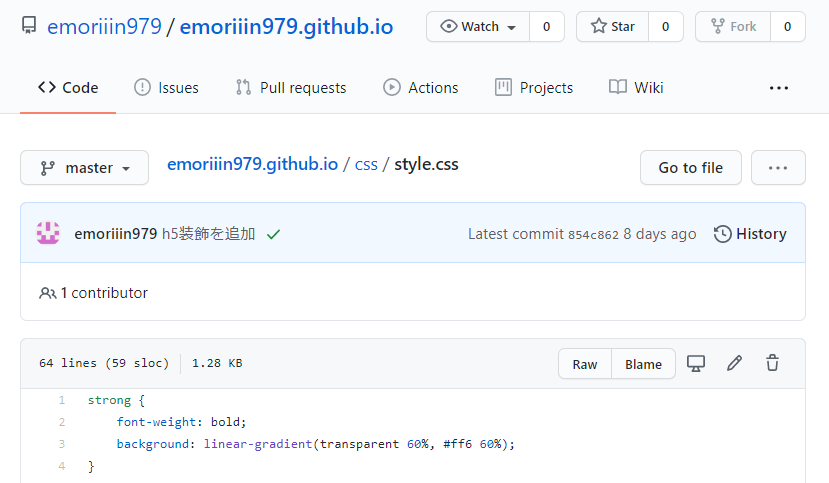829x483 pixels.
Task: Select code line number 3
Action: pos(62,444)
